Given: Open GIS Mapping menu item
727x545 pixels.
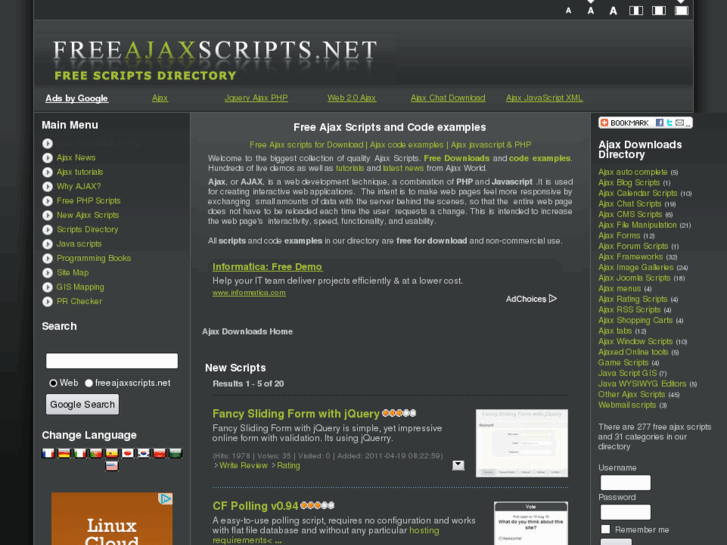Looking at the screenshot, I should coord(80,287).
